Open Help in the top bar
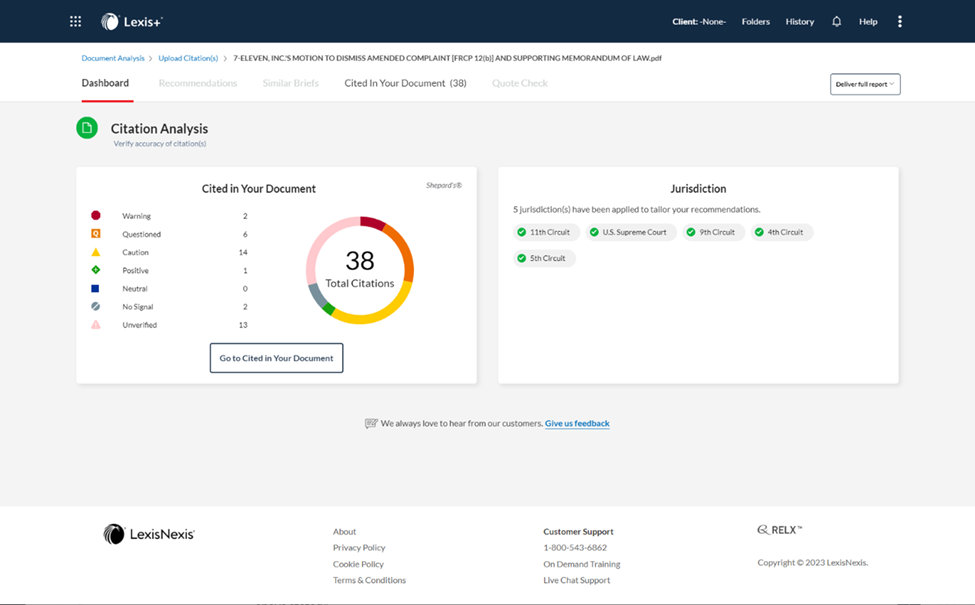 [868, 22]
